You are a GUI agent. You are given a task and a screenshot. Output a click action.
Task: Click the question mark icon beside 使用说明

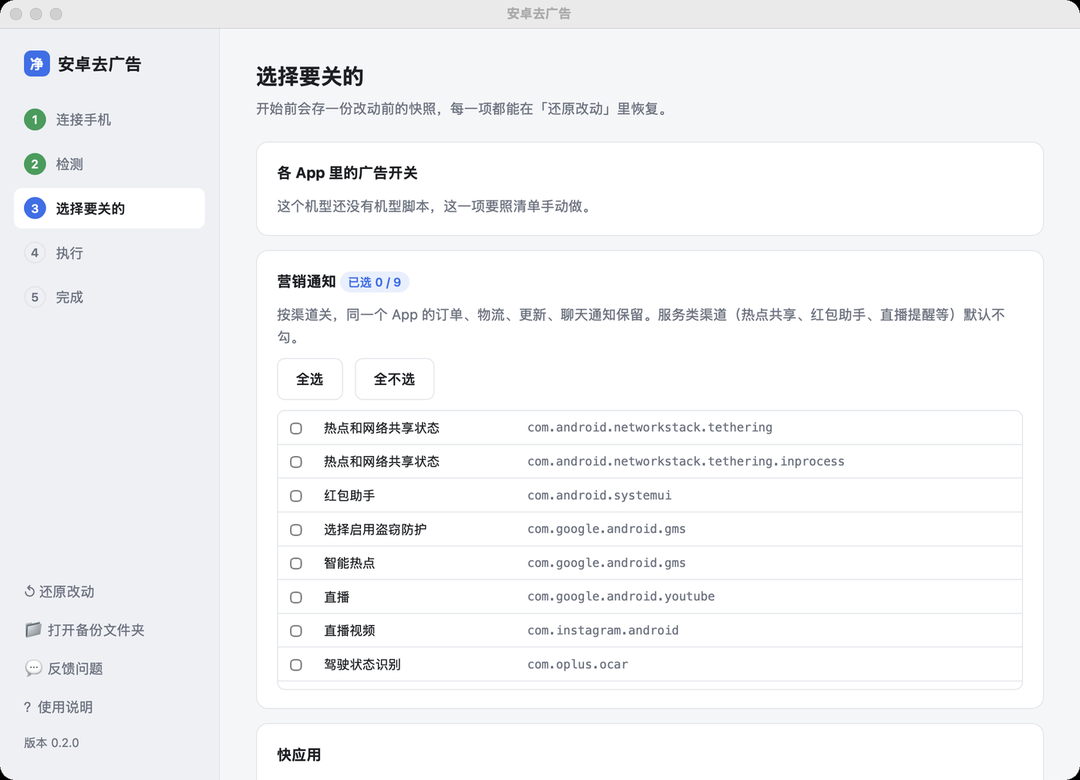[x=27, y=707]
